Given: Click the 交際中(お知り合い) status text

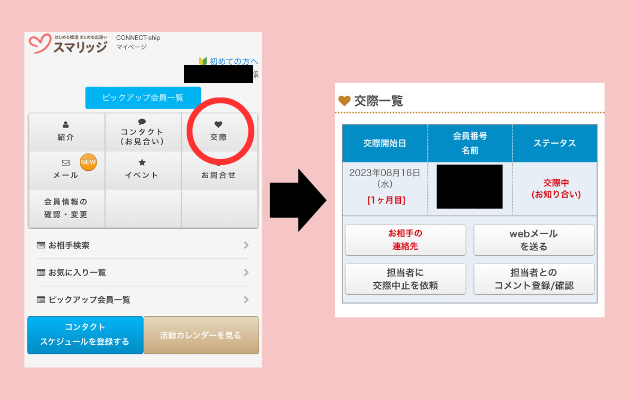Looking at the screenshot, I should point(556,189).
